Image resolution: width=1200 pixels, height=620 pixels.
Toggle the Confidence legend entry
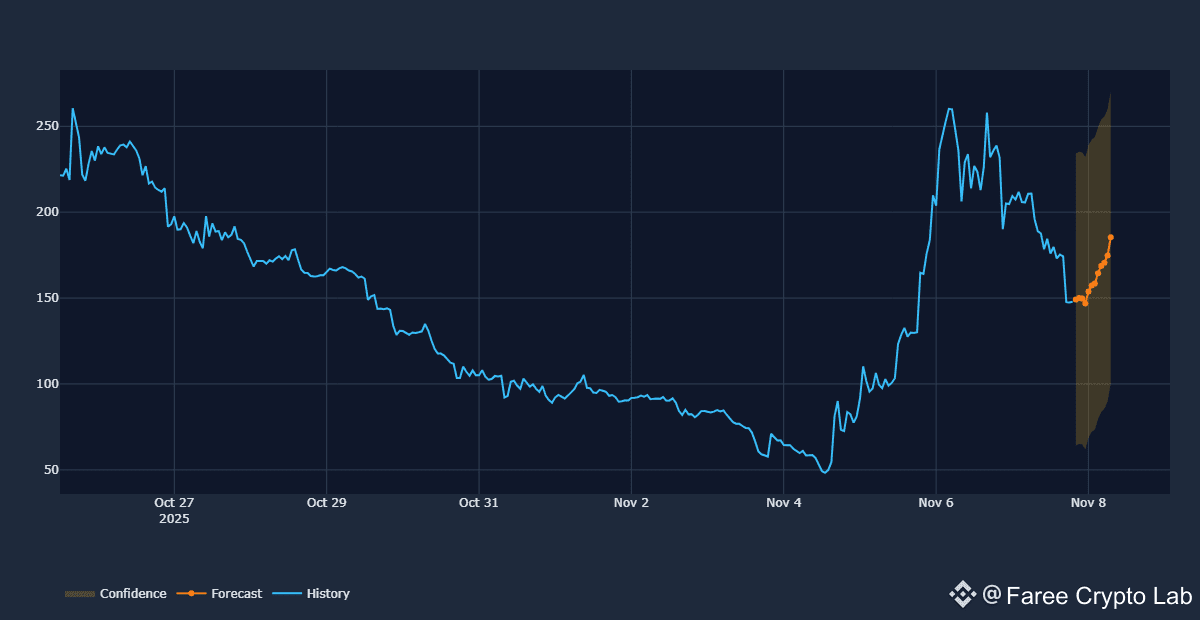point(116,594)
